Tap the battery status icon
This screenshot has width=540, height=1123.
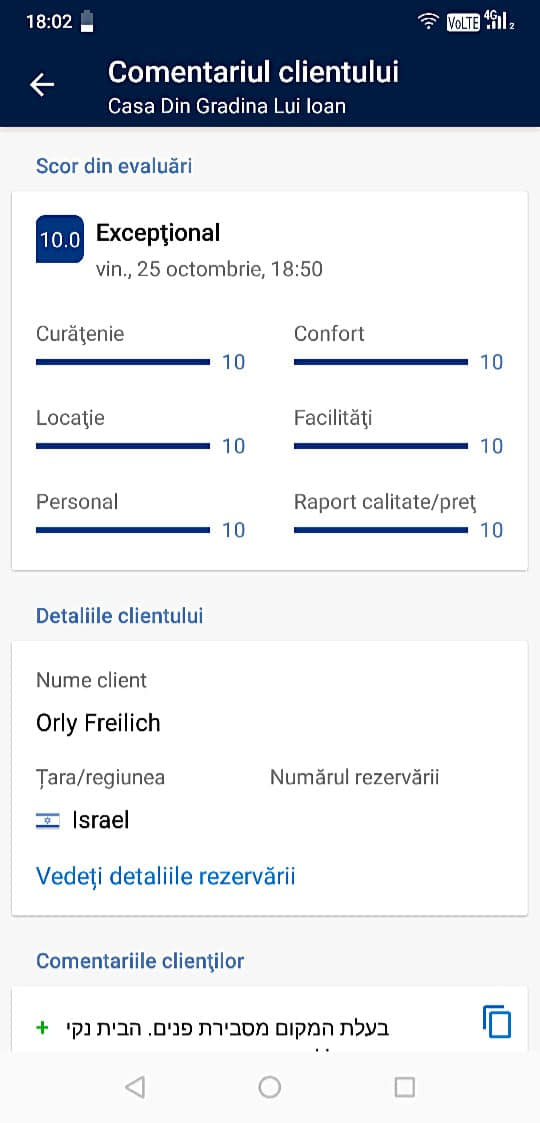(87, 21)
